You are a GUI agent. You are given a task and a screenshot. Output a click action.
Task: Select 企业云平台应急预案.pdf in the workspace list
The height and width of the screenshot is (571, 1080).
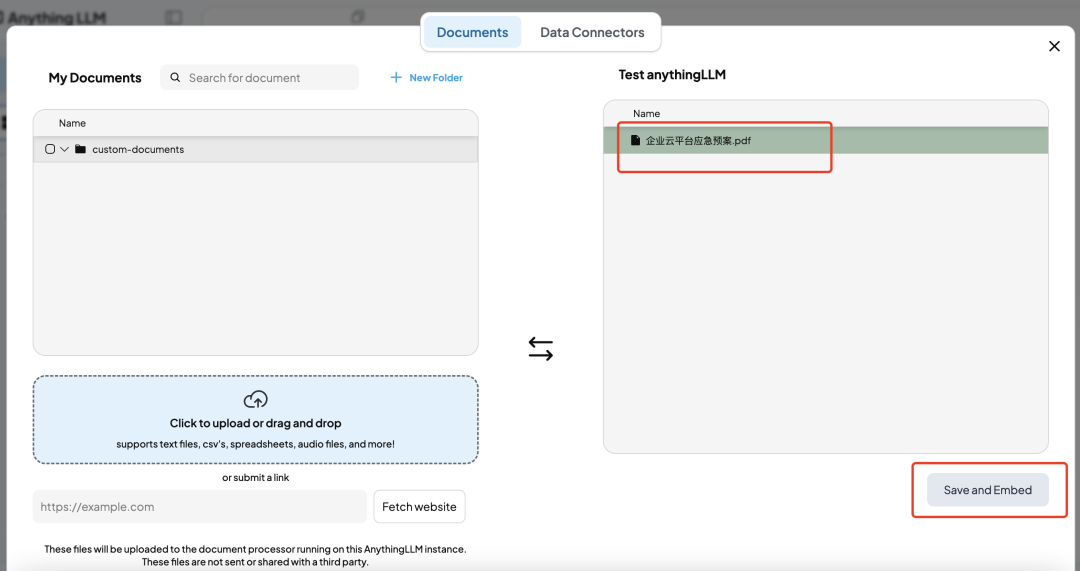[x=826, y=141]
